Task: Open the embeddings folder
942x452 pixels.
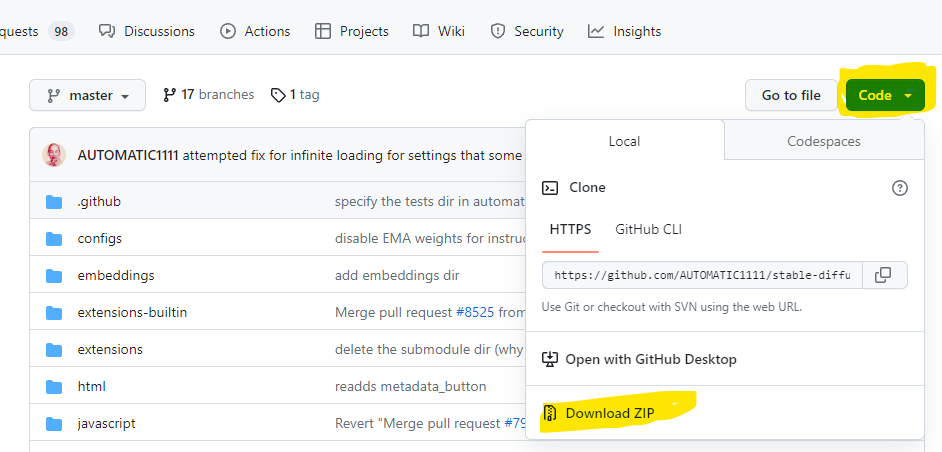Action: click(116, 275)
